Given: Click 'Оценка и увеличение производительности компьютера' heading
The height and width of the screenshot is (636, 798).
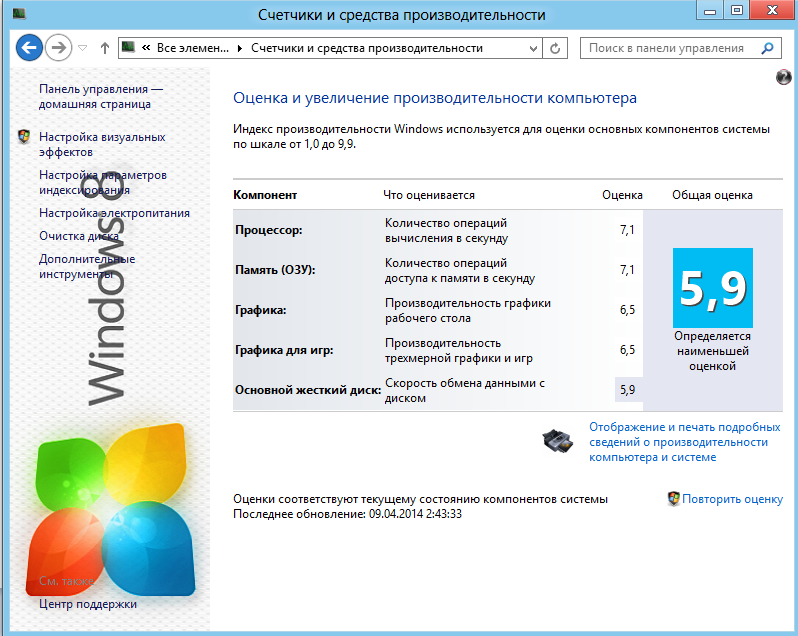Looking at the screenshot, I should (x=435, y=98).
